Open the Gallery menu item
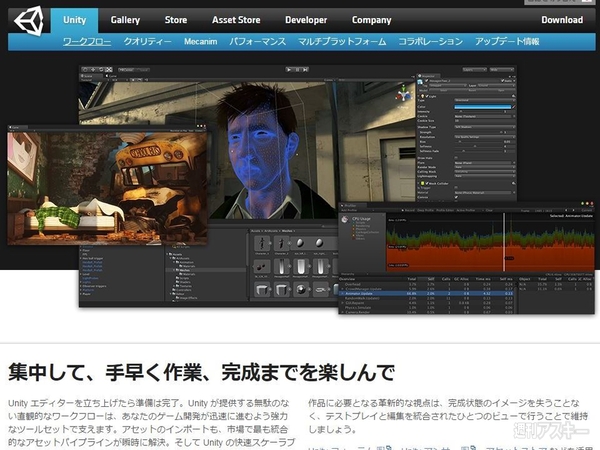Screen dimensions: 600x450 125,20
